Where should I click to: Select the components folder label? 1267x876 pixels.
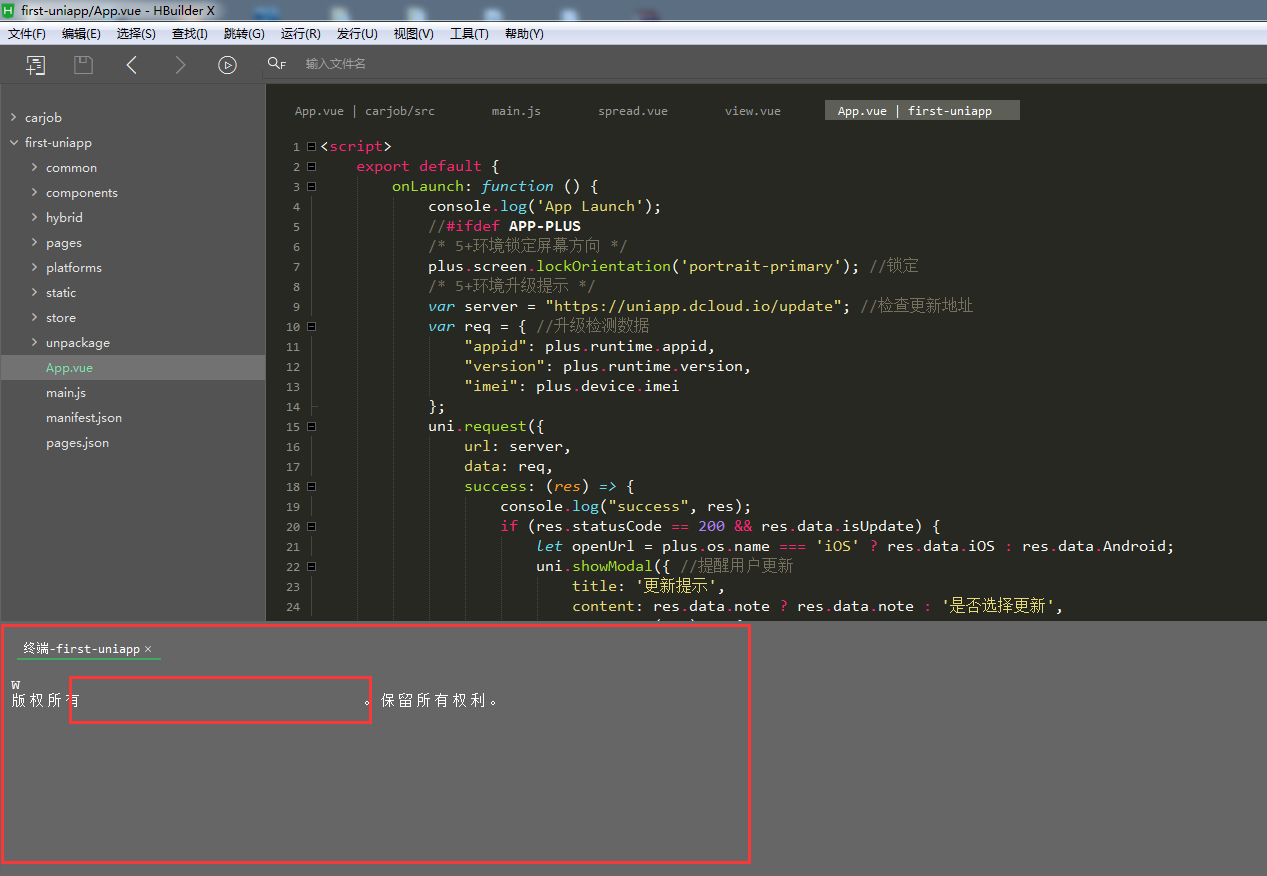click(82, 193)
